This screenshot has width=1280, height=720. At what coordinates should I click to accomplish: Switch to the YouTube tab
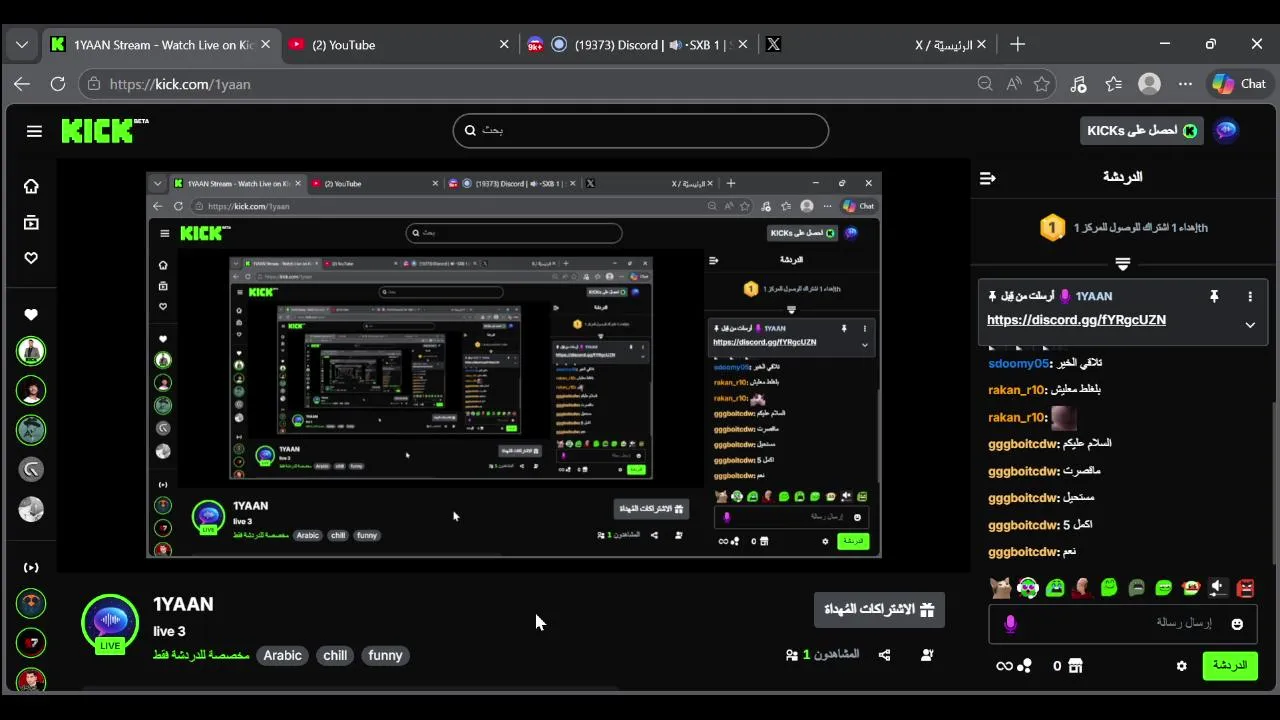click(398, 44)
